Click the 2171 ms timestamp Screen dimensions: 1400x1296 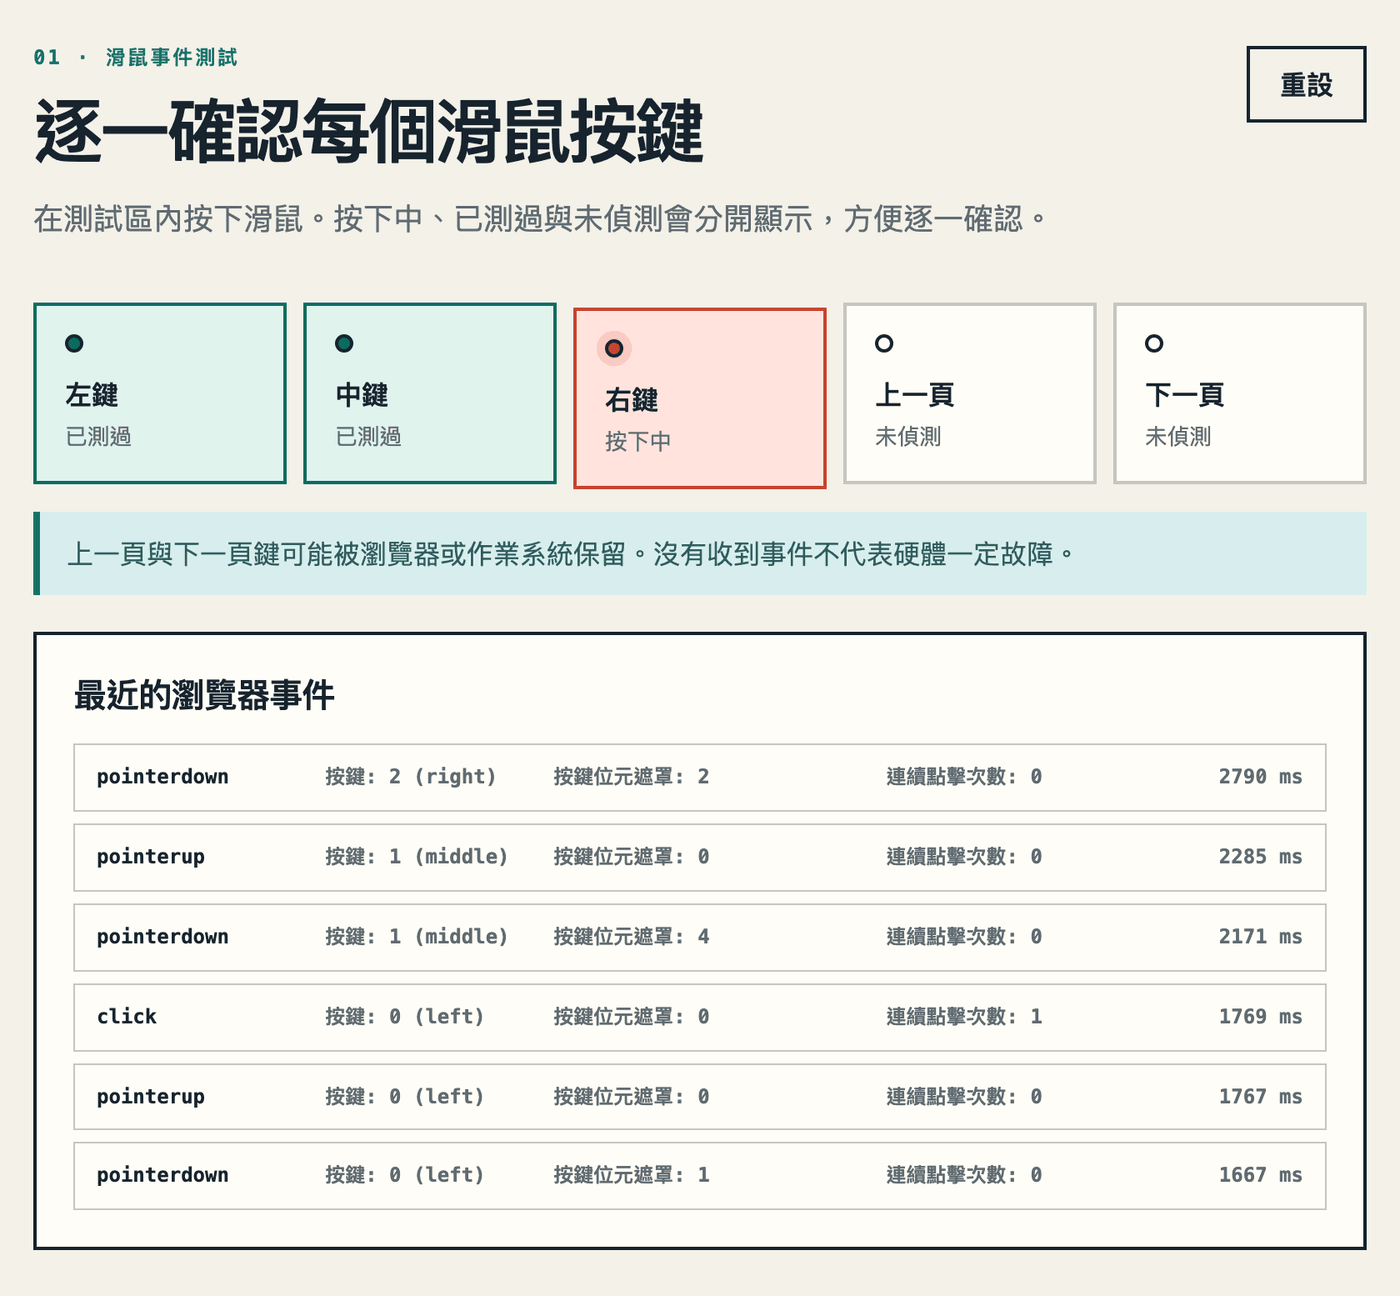click(1260, 937)
